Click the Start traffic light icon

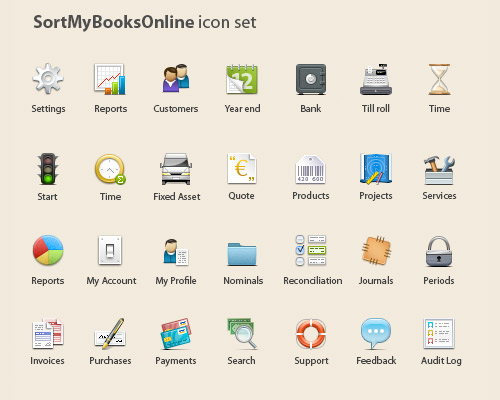coord(48,169)
